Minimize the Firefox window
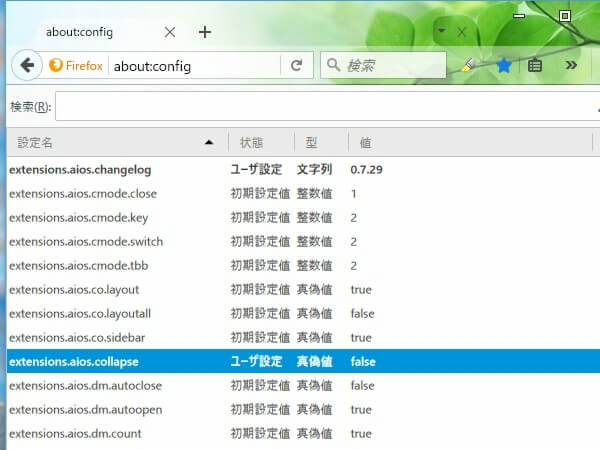Image resolution: width=600 pixels, height=450 pixels. click(x=519, y=16)
